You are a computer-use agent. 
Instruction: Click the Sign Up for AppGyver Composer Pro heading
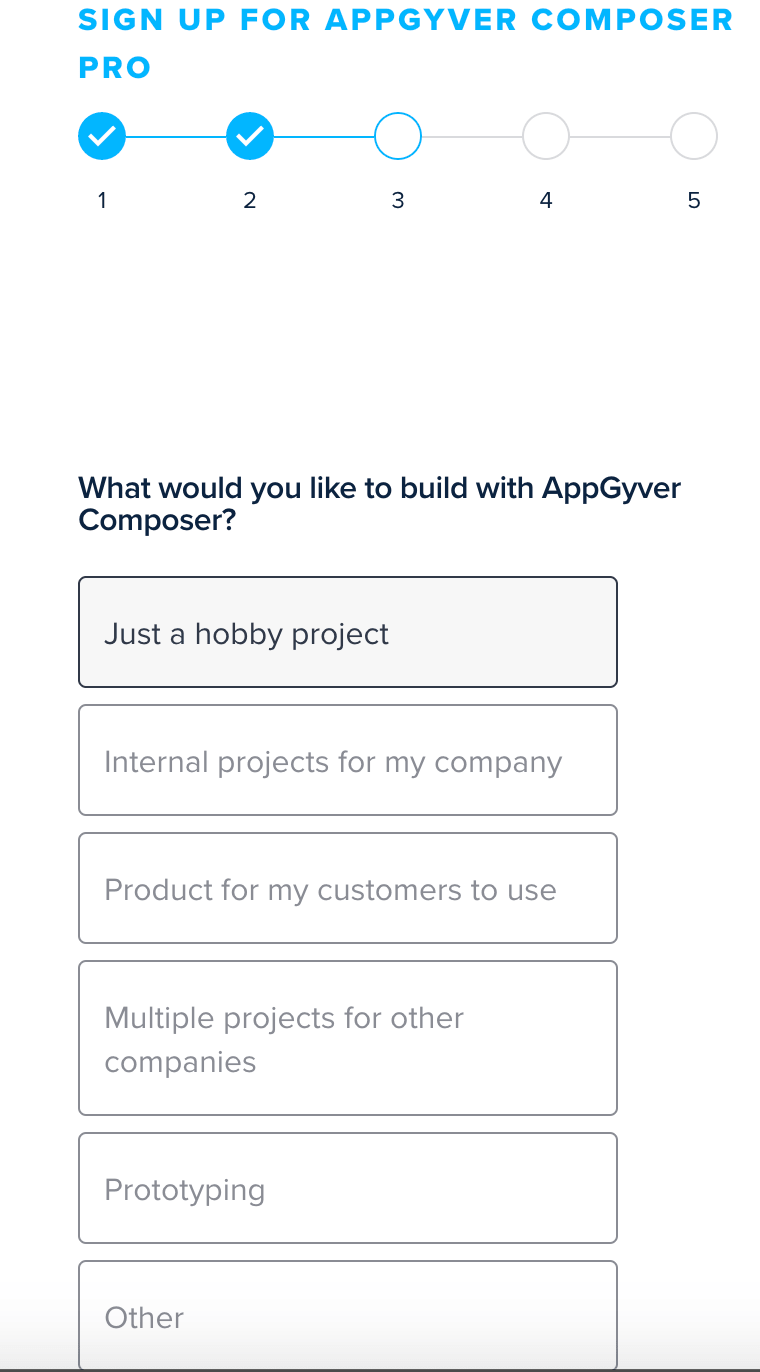tap(406, 43)
